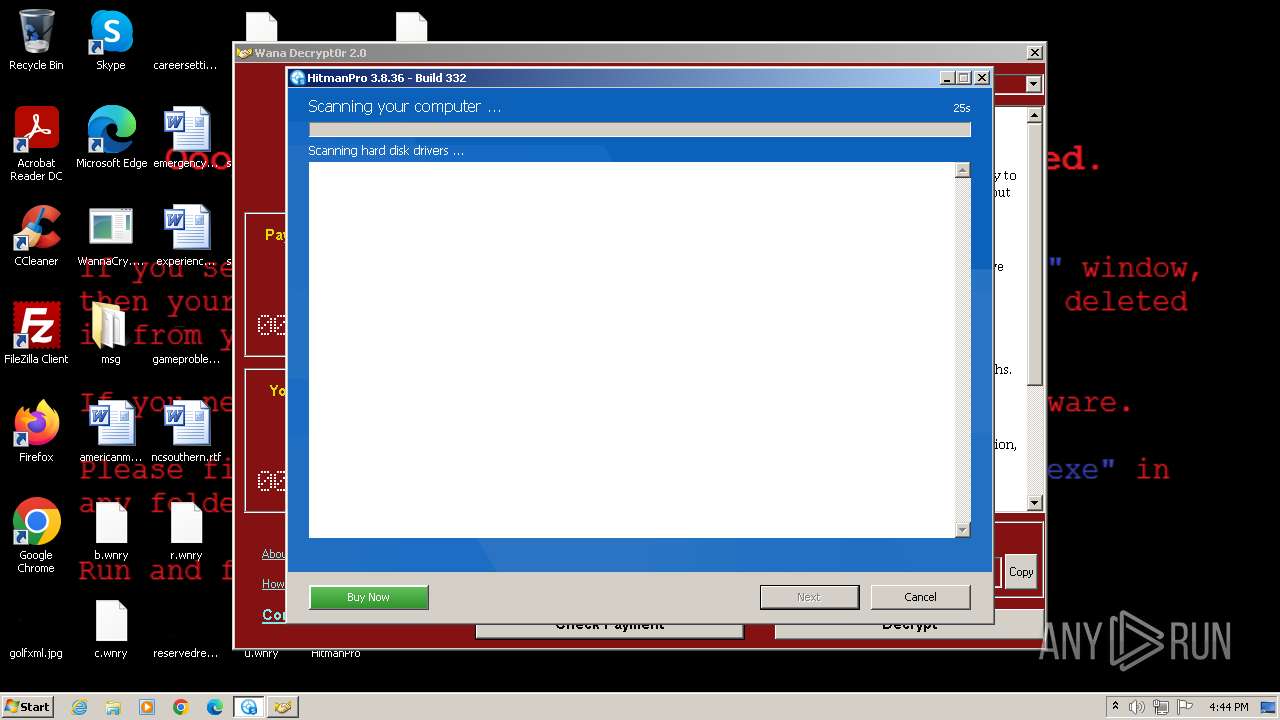Viewport: 1280px width, 720px height.
Task: Select the c.wnry file icon
Action: [111, 628]
